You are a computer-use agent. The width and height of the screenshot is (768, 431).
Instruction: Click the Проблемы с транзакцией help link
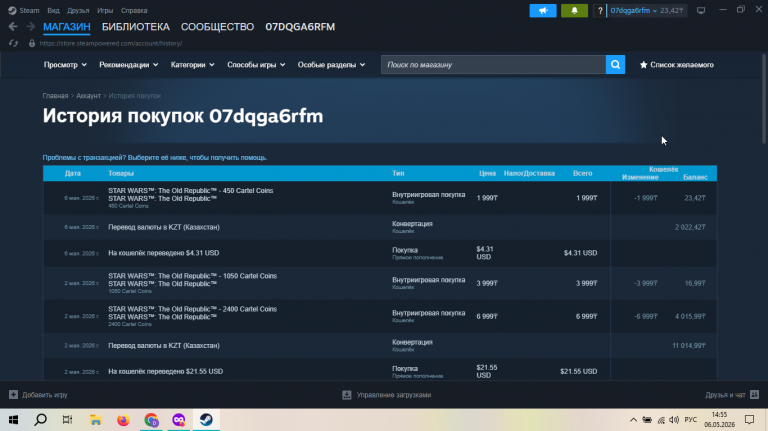155,158
